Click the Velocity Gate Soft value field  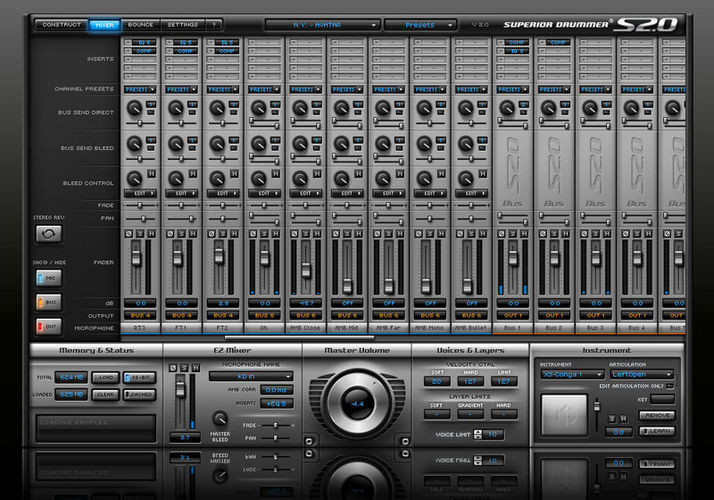[x=437, y=381]
